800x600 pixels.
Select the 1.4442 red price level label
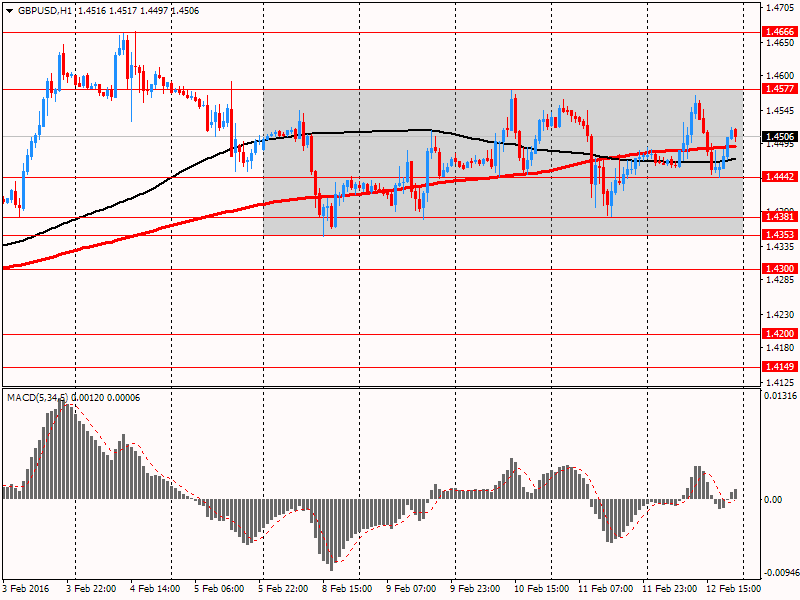tap(779, 177)
